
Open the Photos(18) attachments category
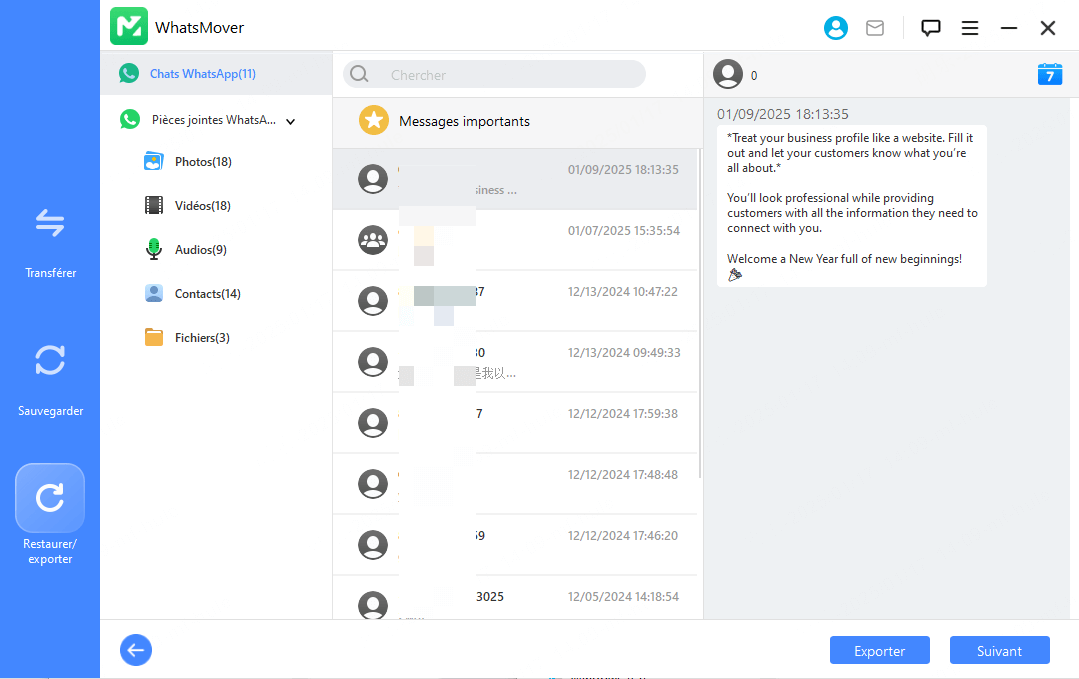(203, 162)
